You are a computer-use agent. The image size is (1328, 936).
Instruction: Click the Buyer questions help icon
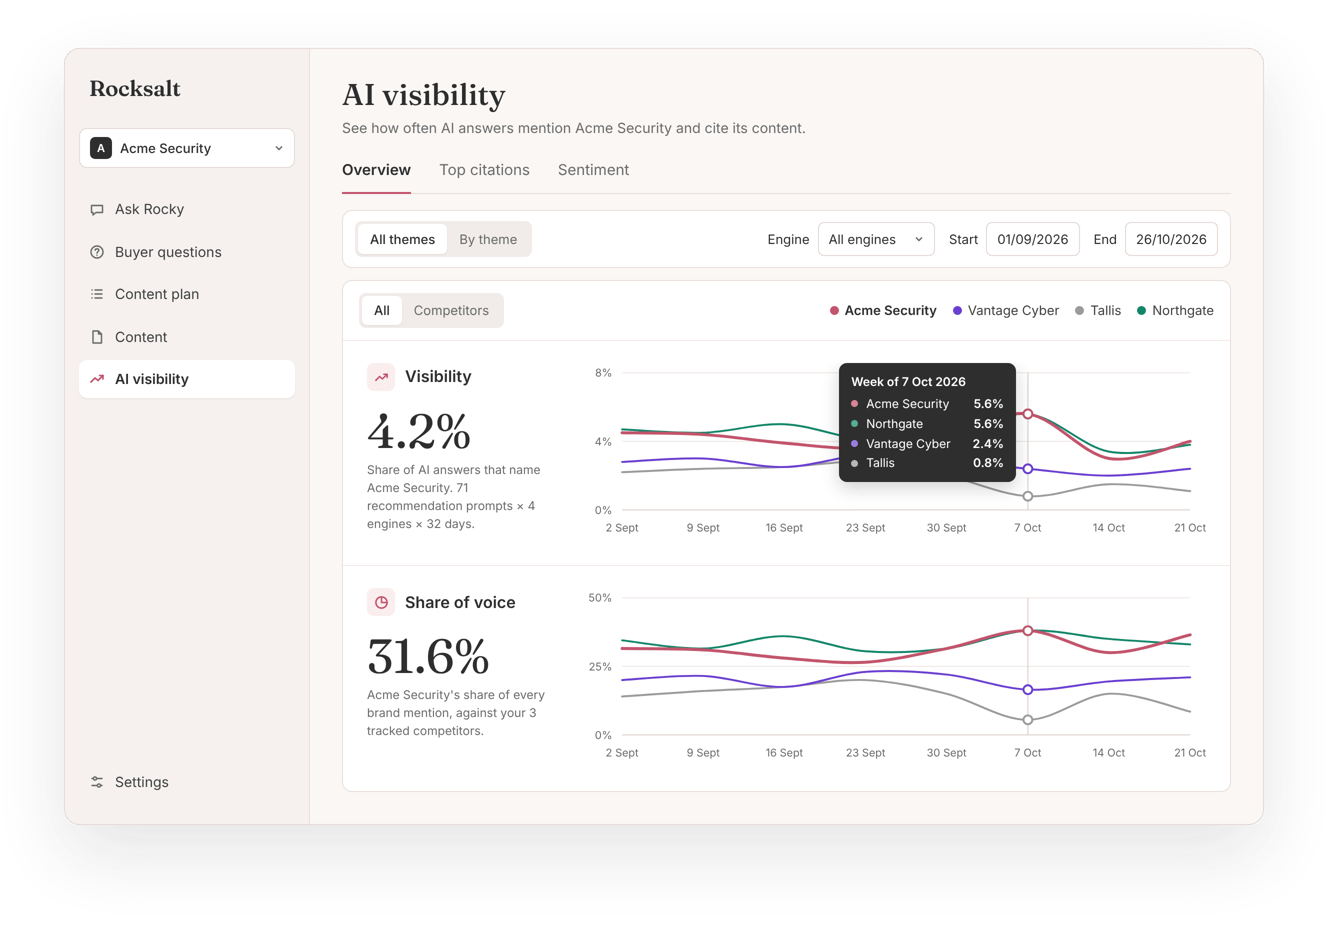97,252
